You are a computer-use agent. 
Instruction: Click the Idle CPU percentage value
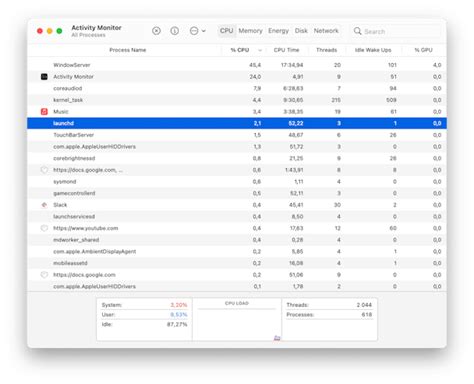(x=177, y=324)
